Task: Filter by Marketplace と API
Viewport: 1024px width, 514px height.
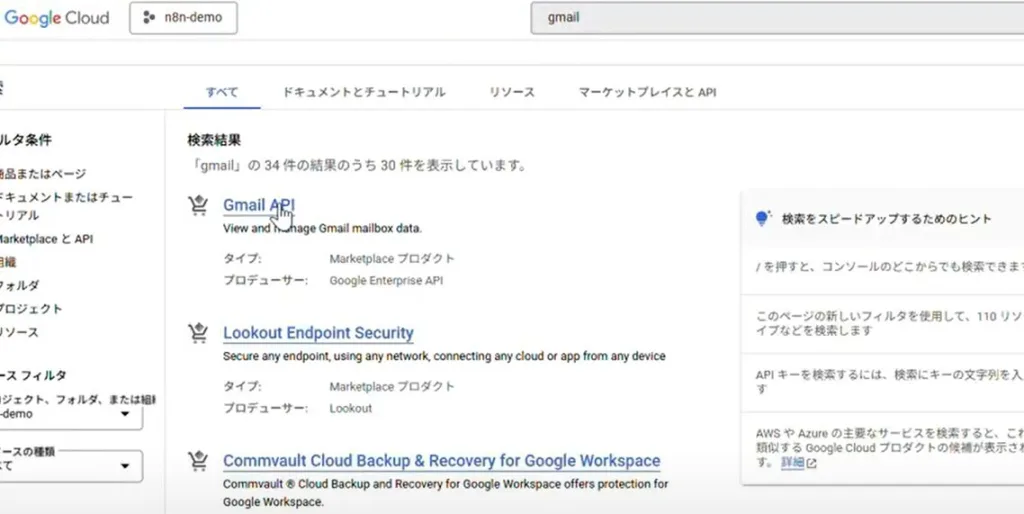Action: pos(46,239)
